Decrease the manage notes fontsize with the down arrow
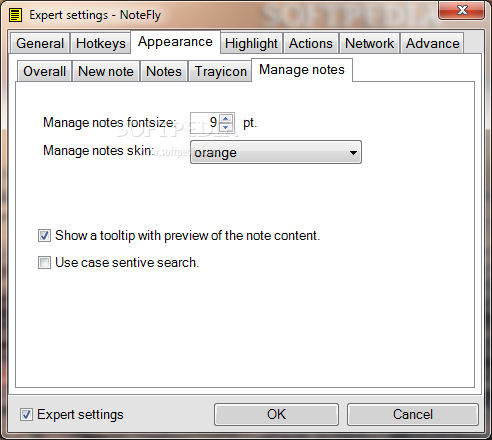492x440 pixels. click(x=226, y=127)
